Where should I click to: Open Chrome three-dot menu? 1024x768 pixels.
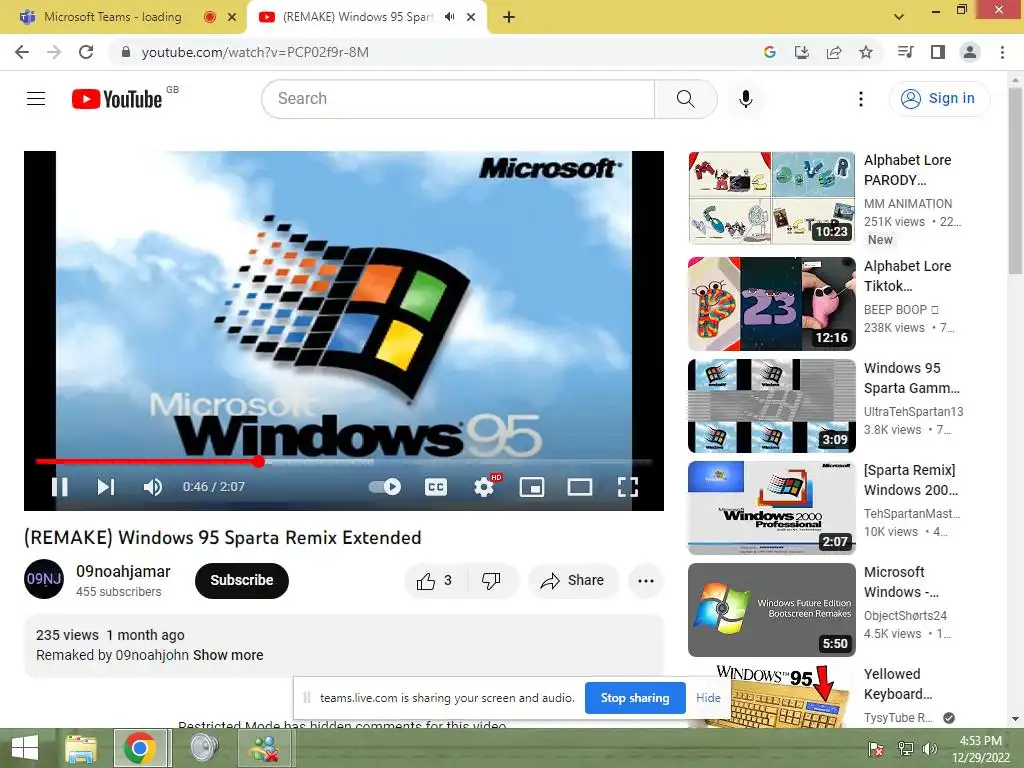pos(1002,52)
